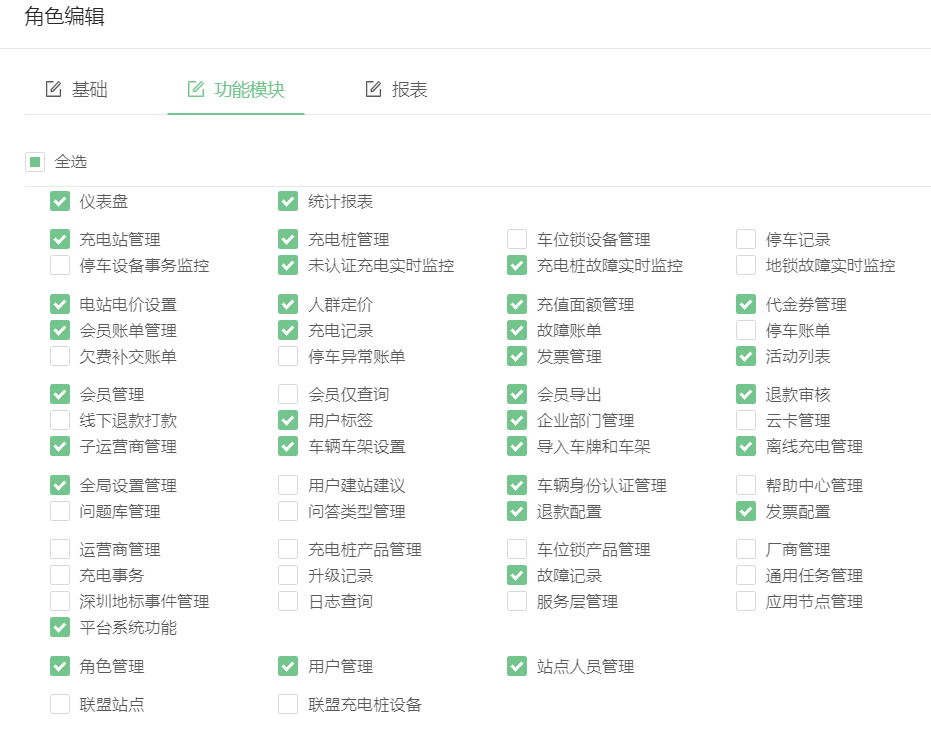This screenshot has width=931, height=750.
Task: Enable 帮助中心管理 checkbox
Action: [746, 485]
